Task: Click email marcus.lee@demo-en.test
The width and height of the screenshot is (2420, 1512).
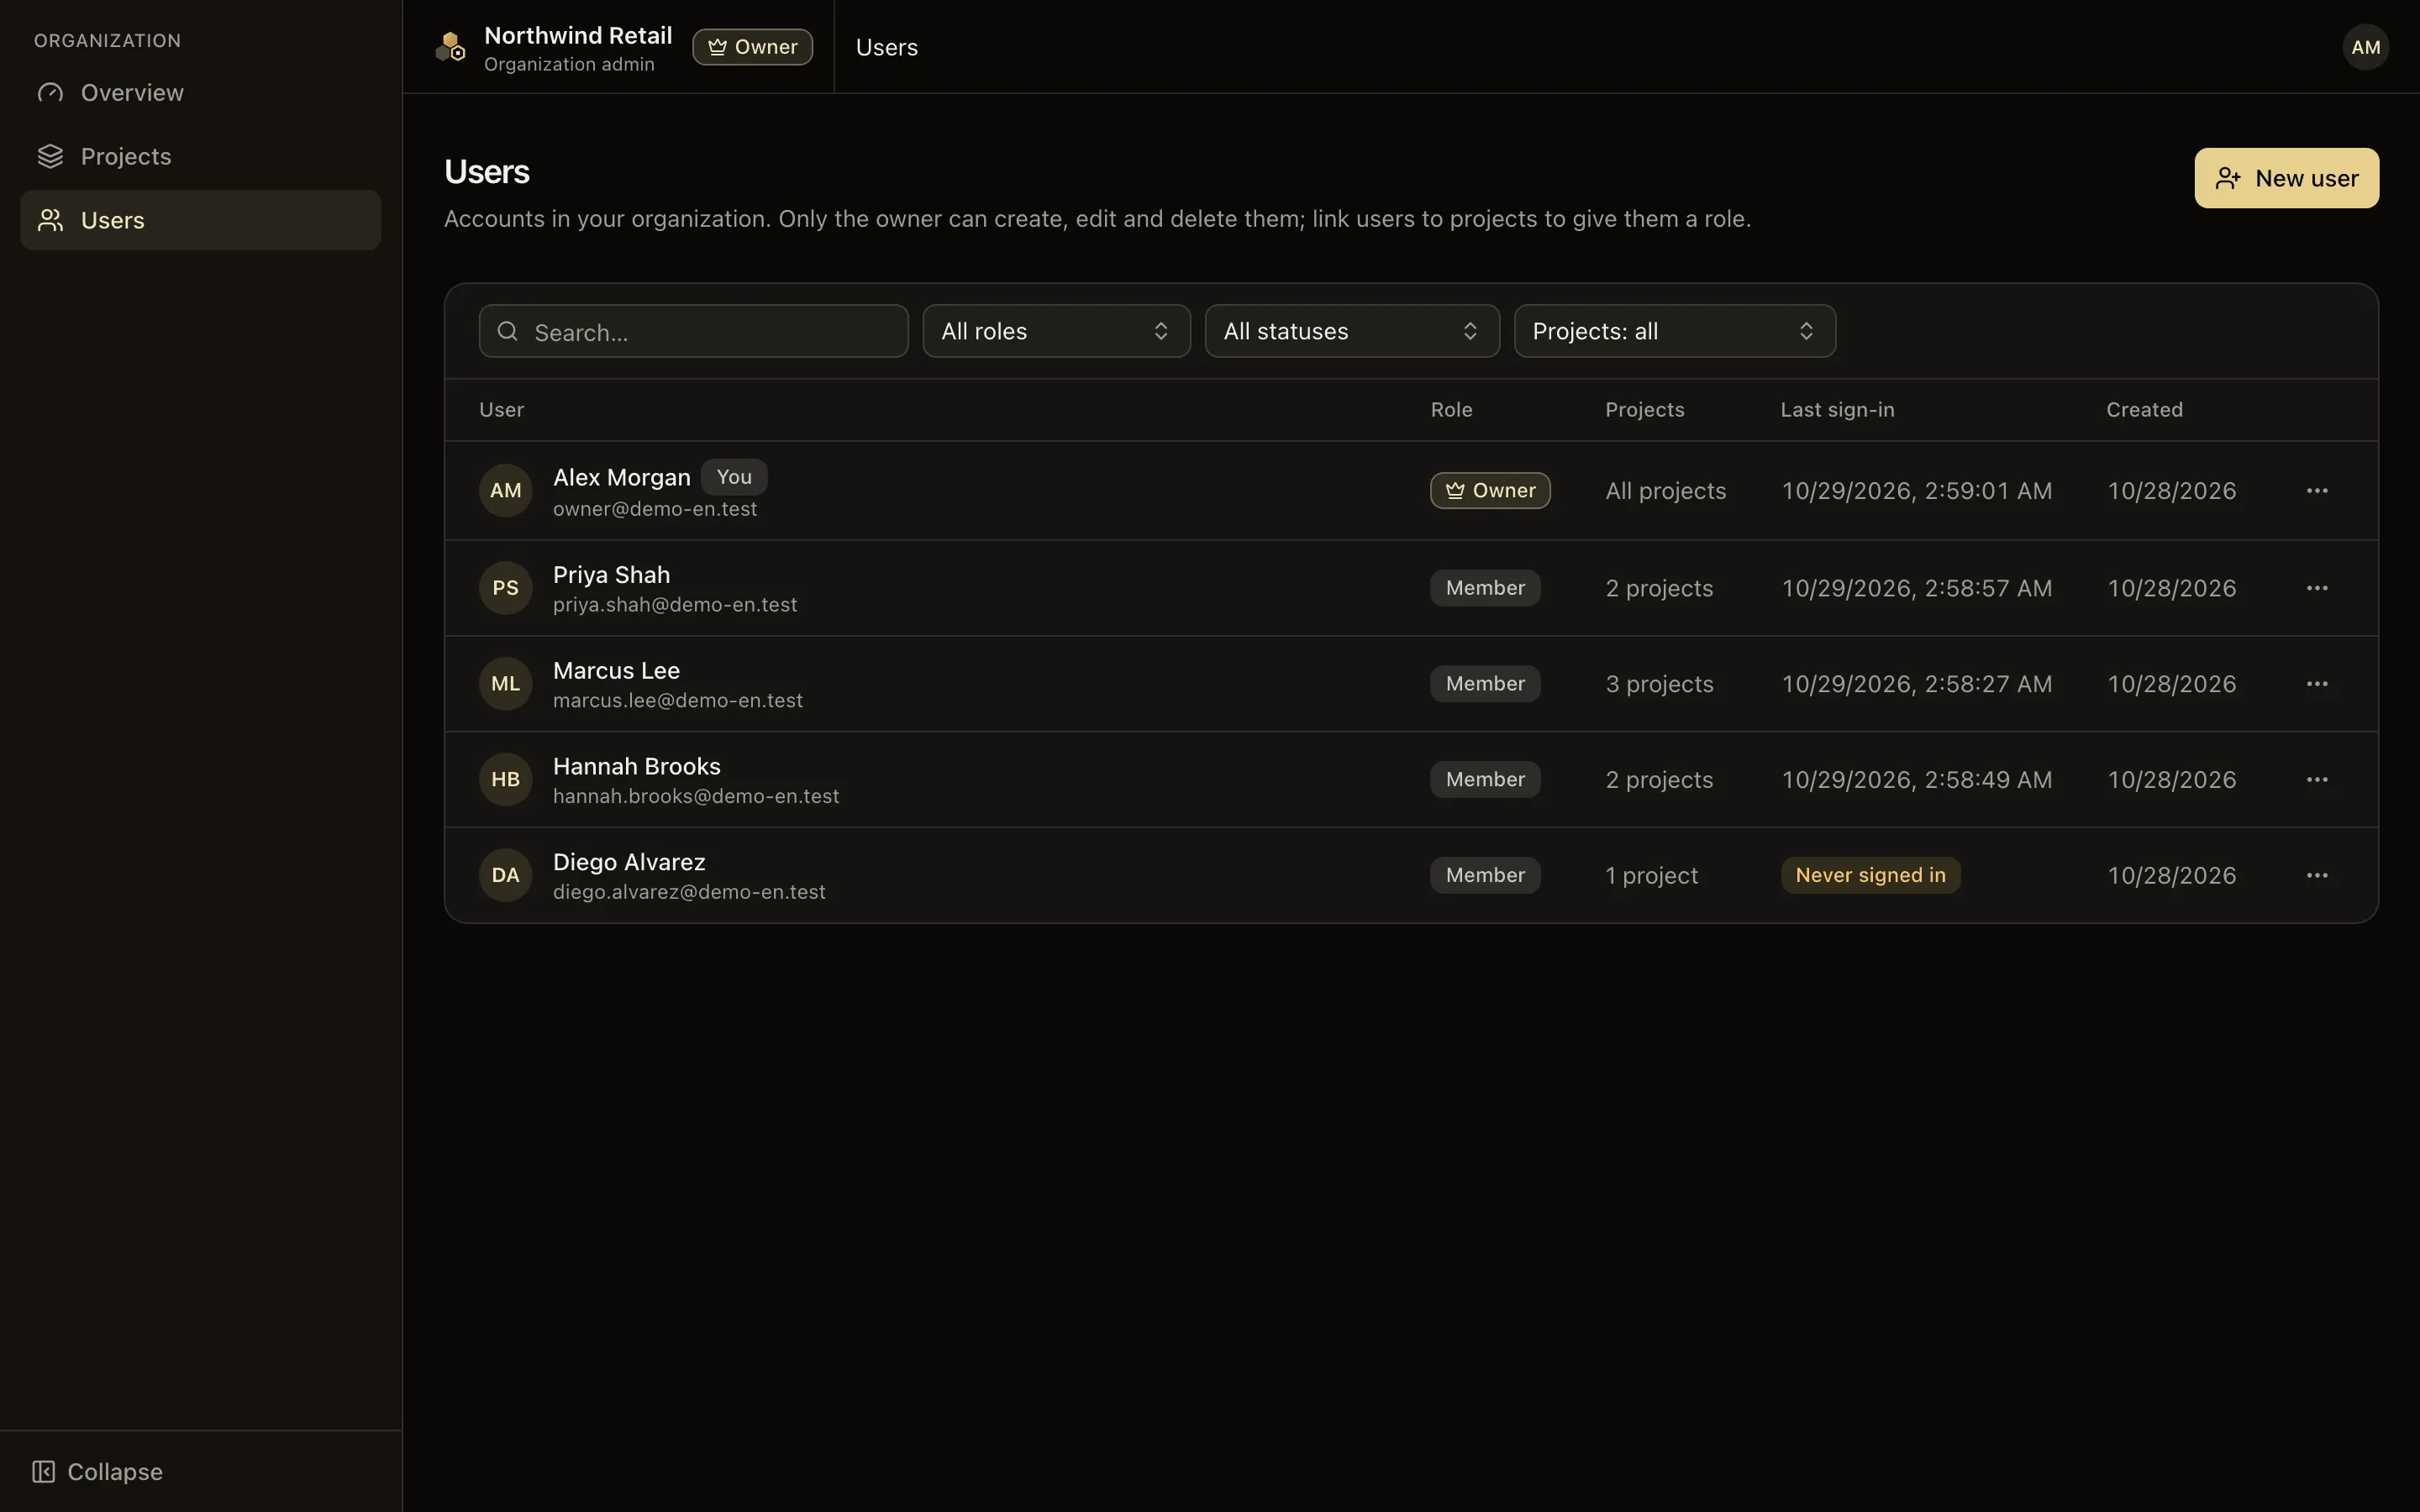Action: point(678,701)
